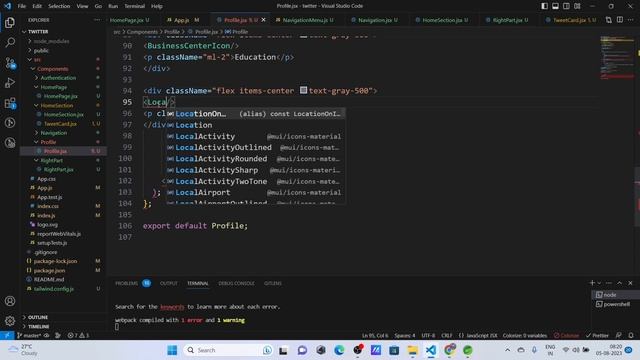Switch to Debug Console panel tab
This screenshot has width=640, height=360.
[x=236, y=283]
